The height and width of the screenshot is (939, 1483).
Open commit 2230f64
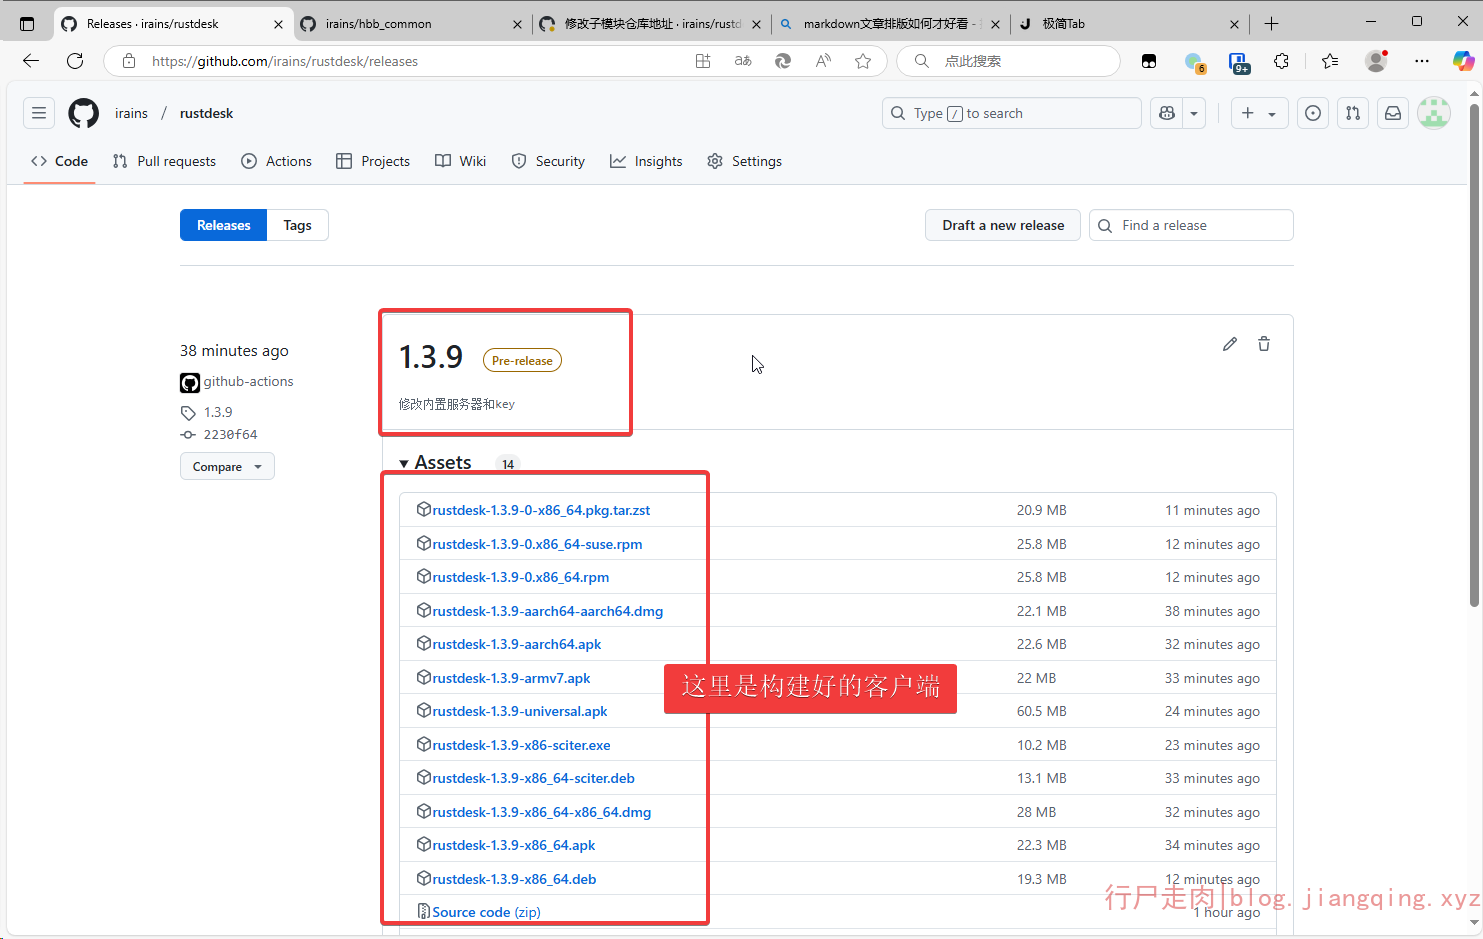pyautogui.click(x=230, y=435)
